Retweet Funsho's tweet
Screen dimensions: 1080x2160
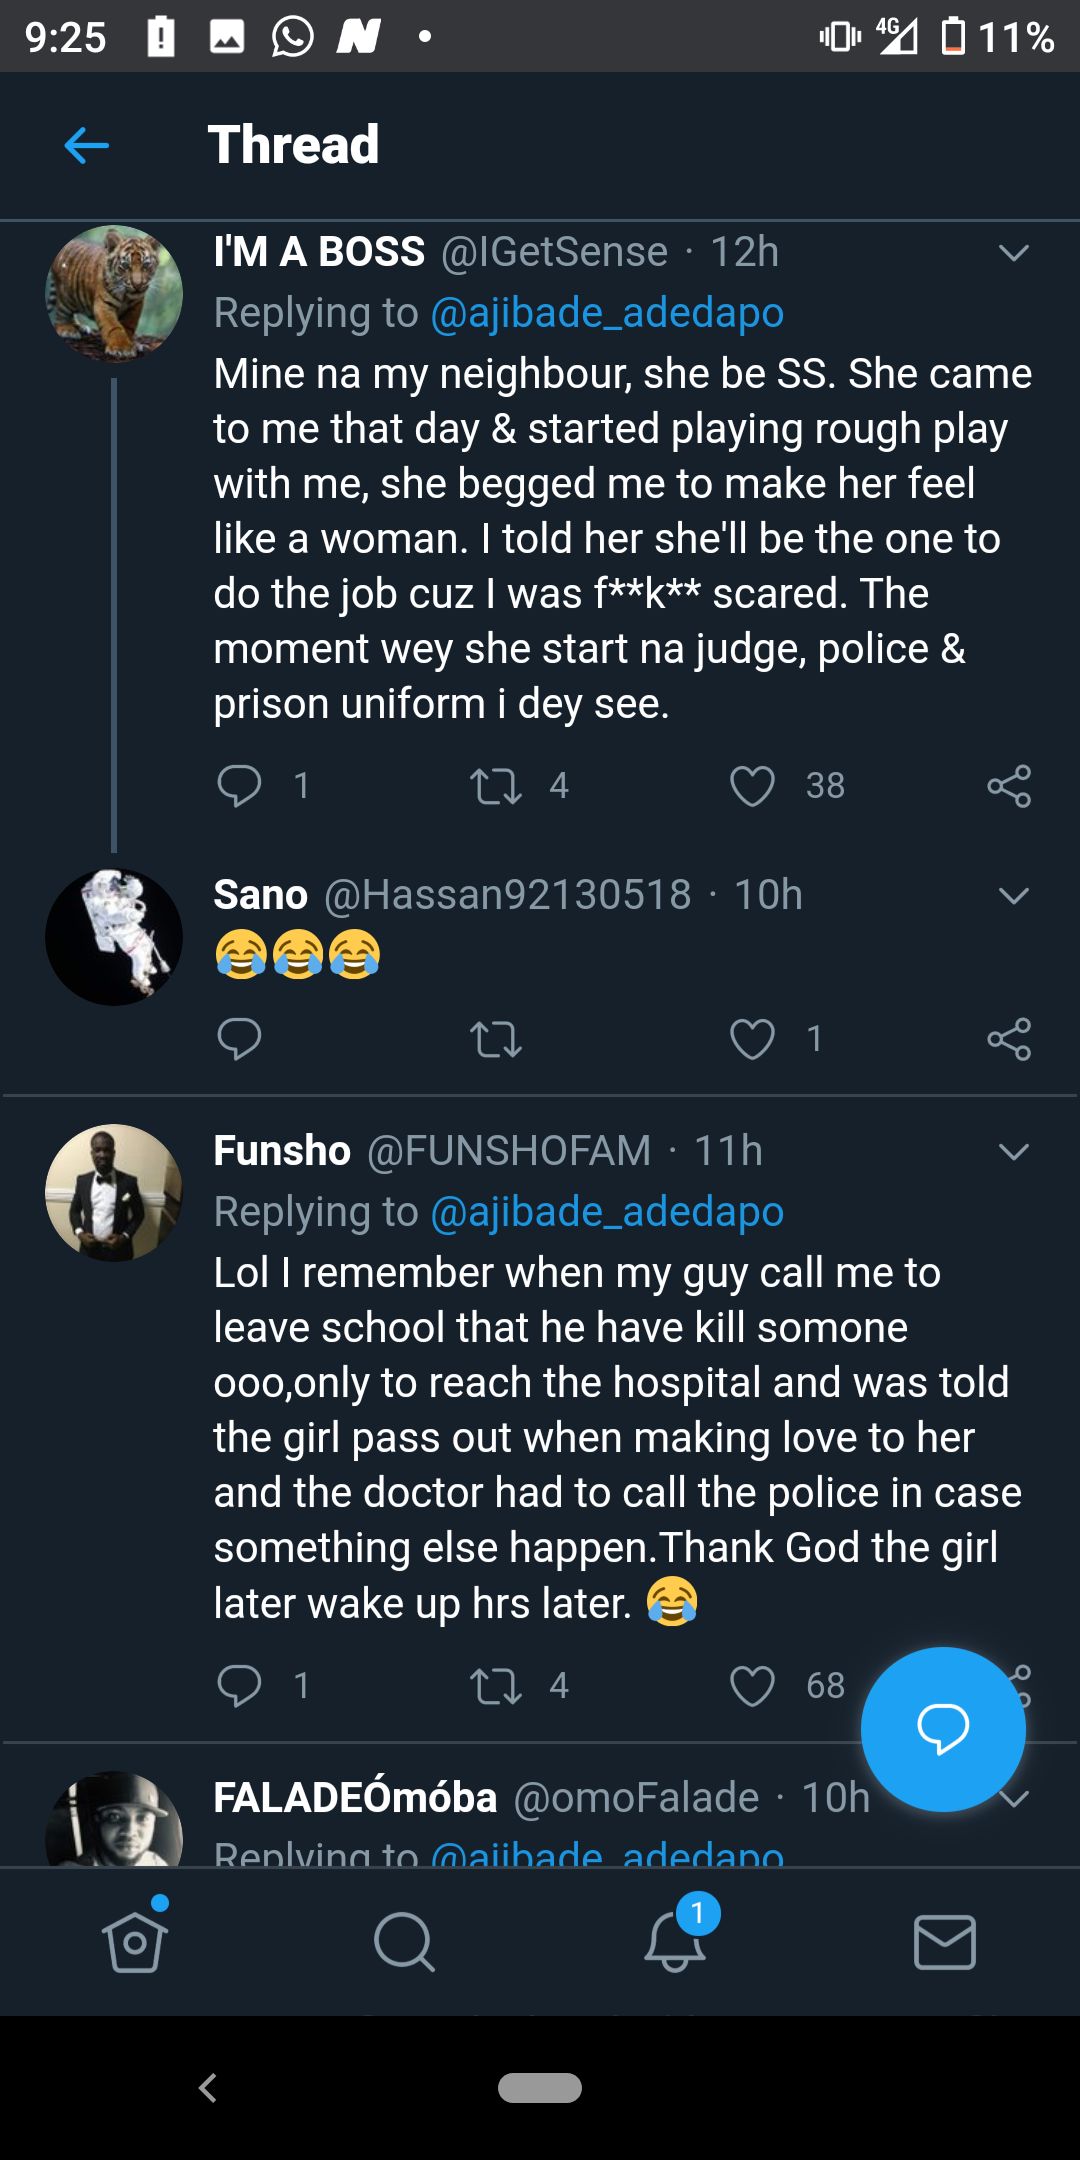(x=496, y=1686)
